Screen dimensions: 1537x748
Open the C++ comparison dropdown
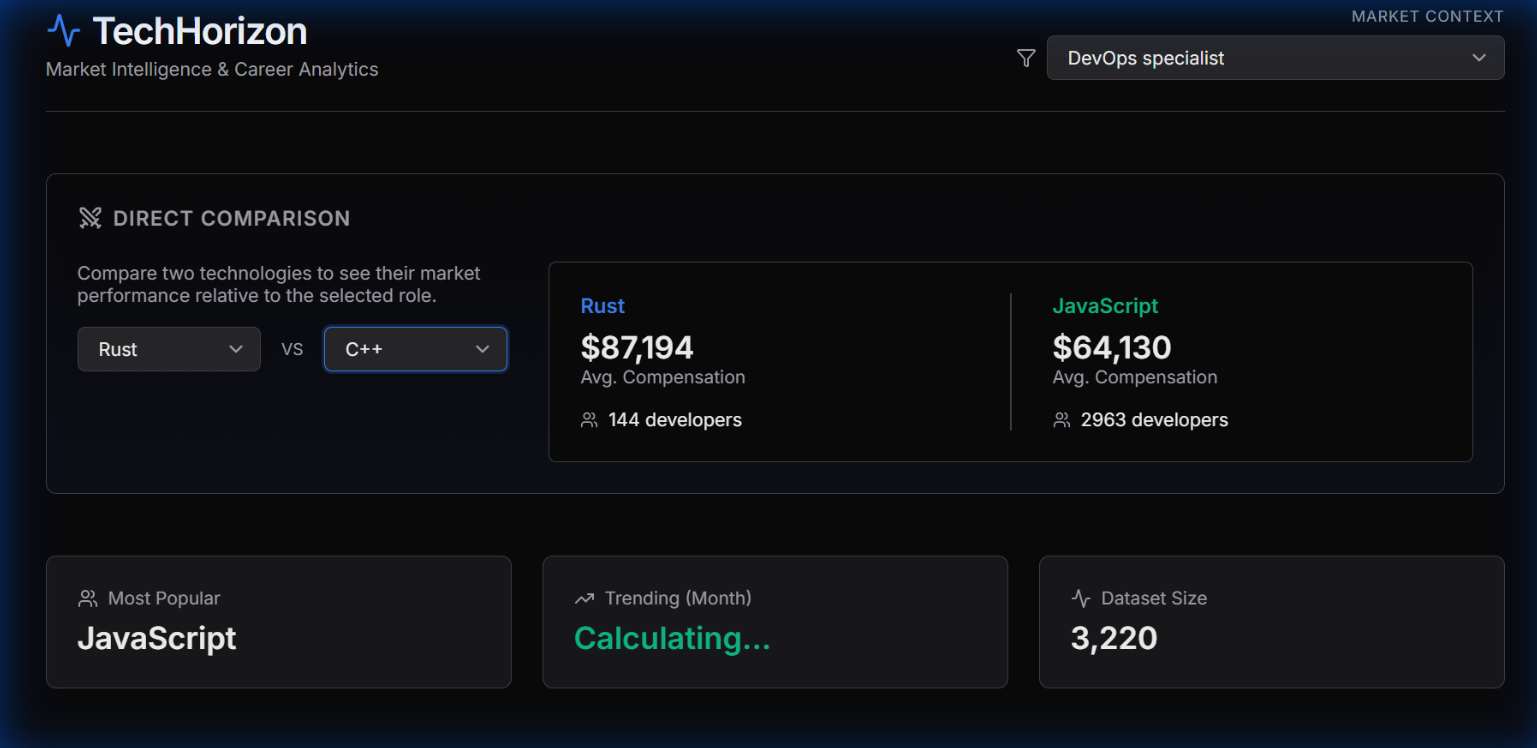click(416, 349)
